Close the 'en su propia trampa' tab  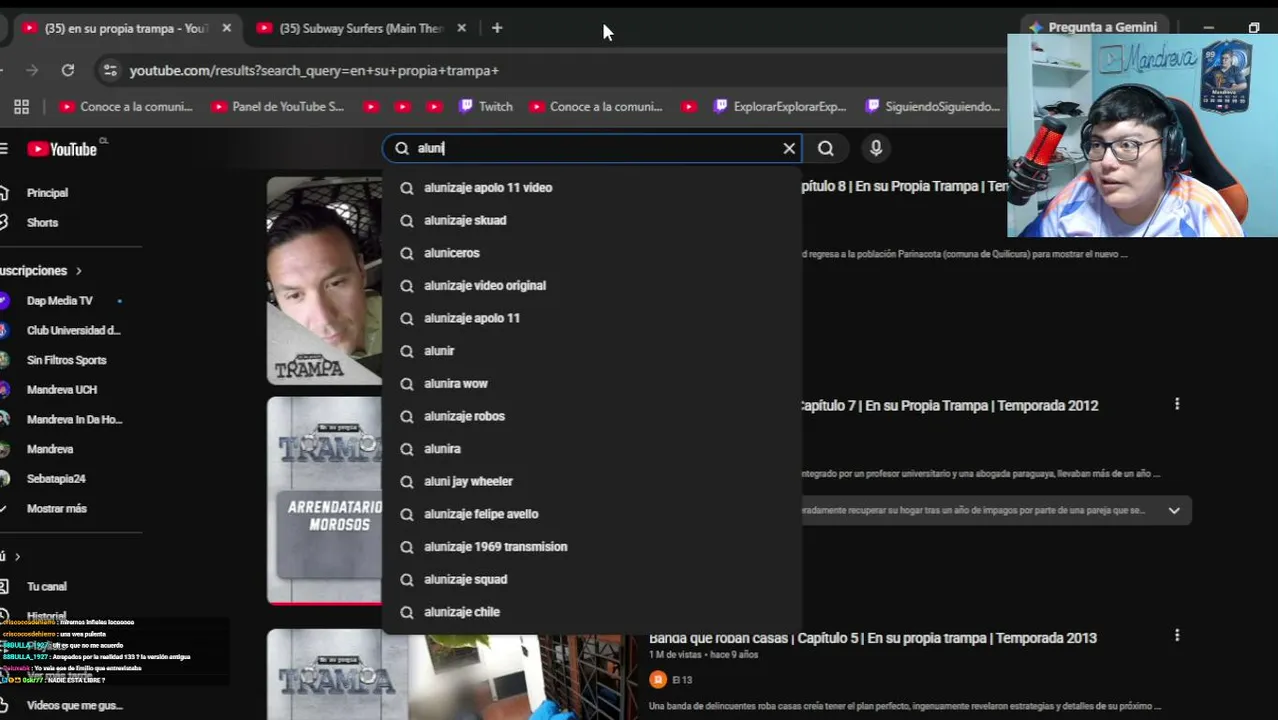[x=227, y=28]
